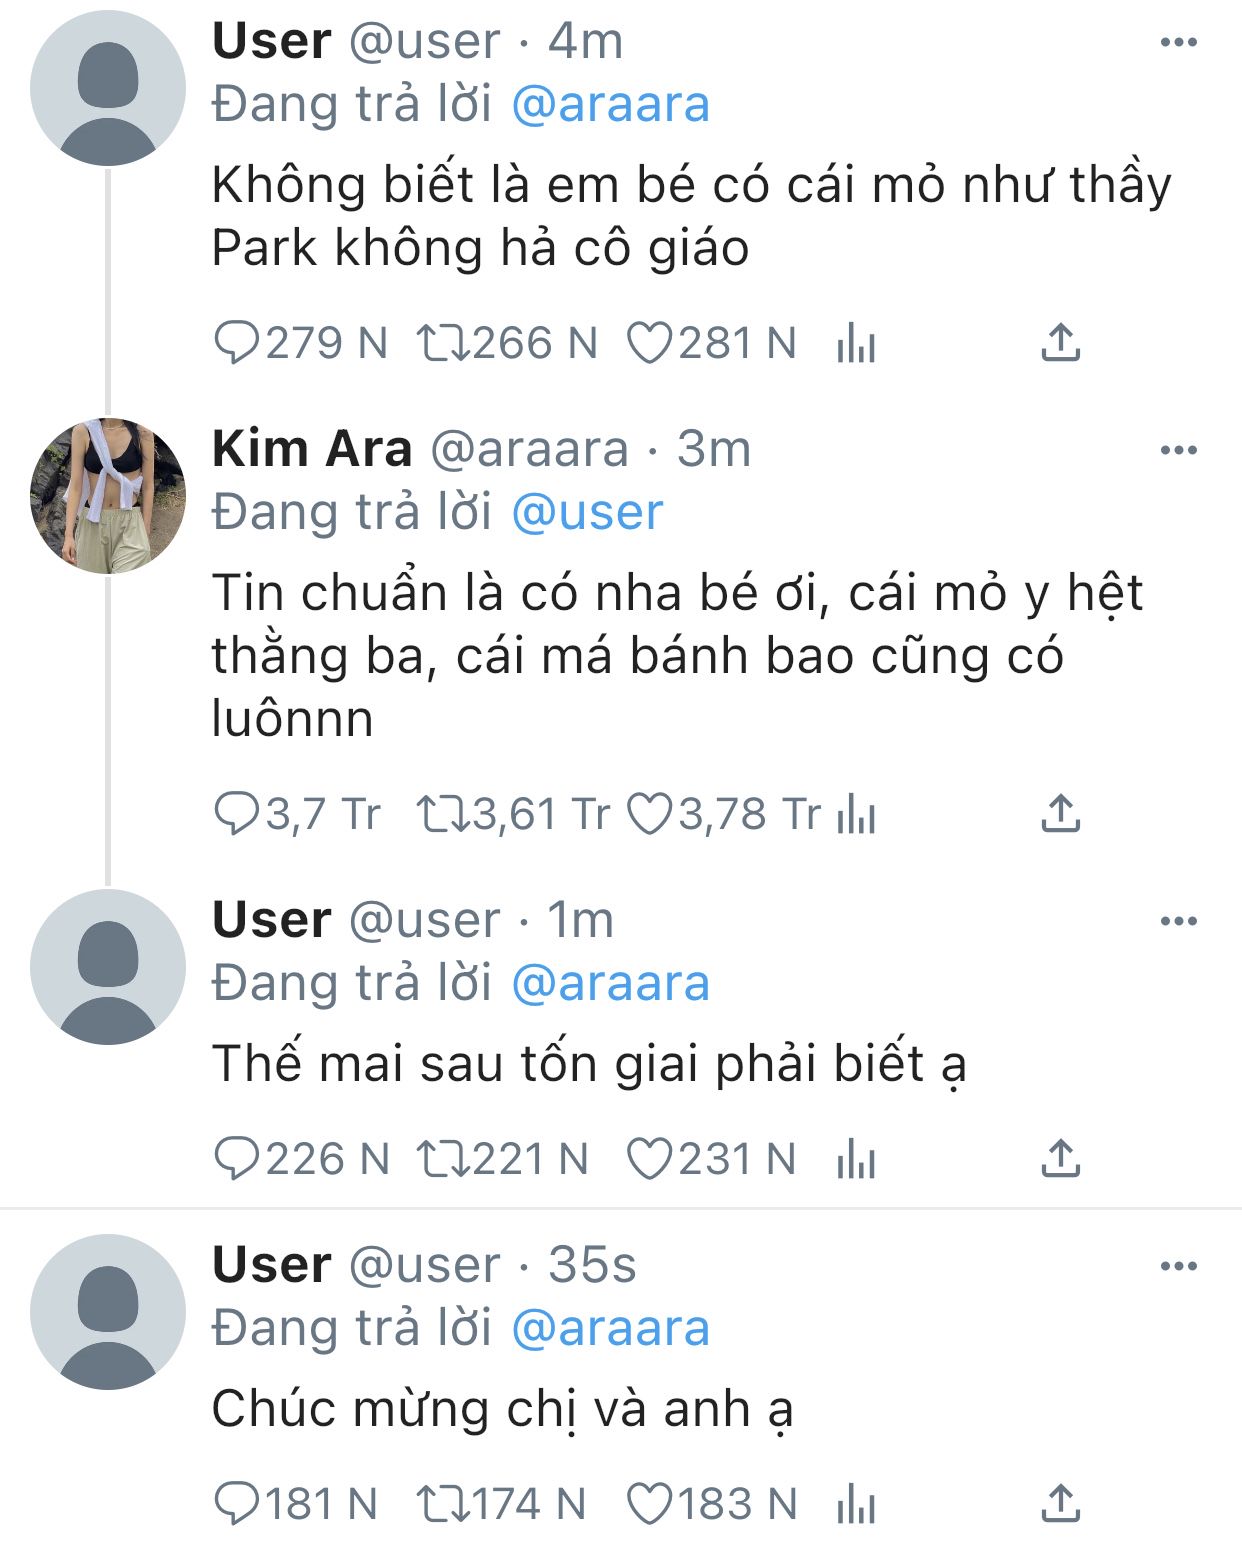
Task: Reply to the 'Không biết là em bé' tweet
Action: point(237,343)
